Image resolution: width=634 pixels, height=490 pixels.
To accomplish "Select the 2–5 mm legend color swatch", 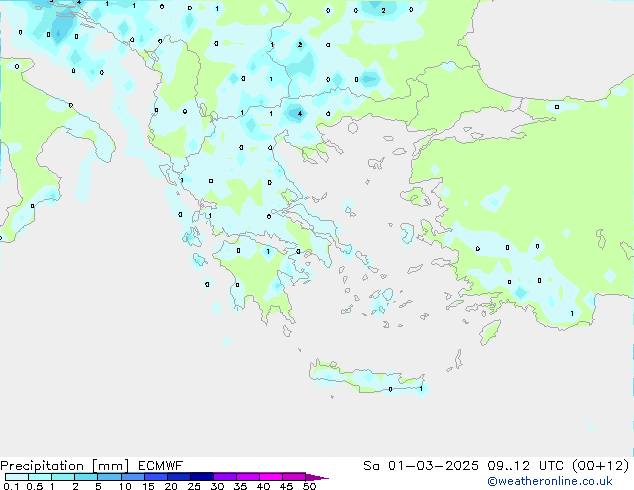I will 86,477.
